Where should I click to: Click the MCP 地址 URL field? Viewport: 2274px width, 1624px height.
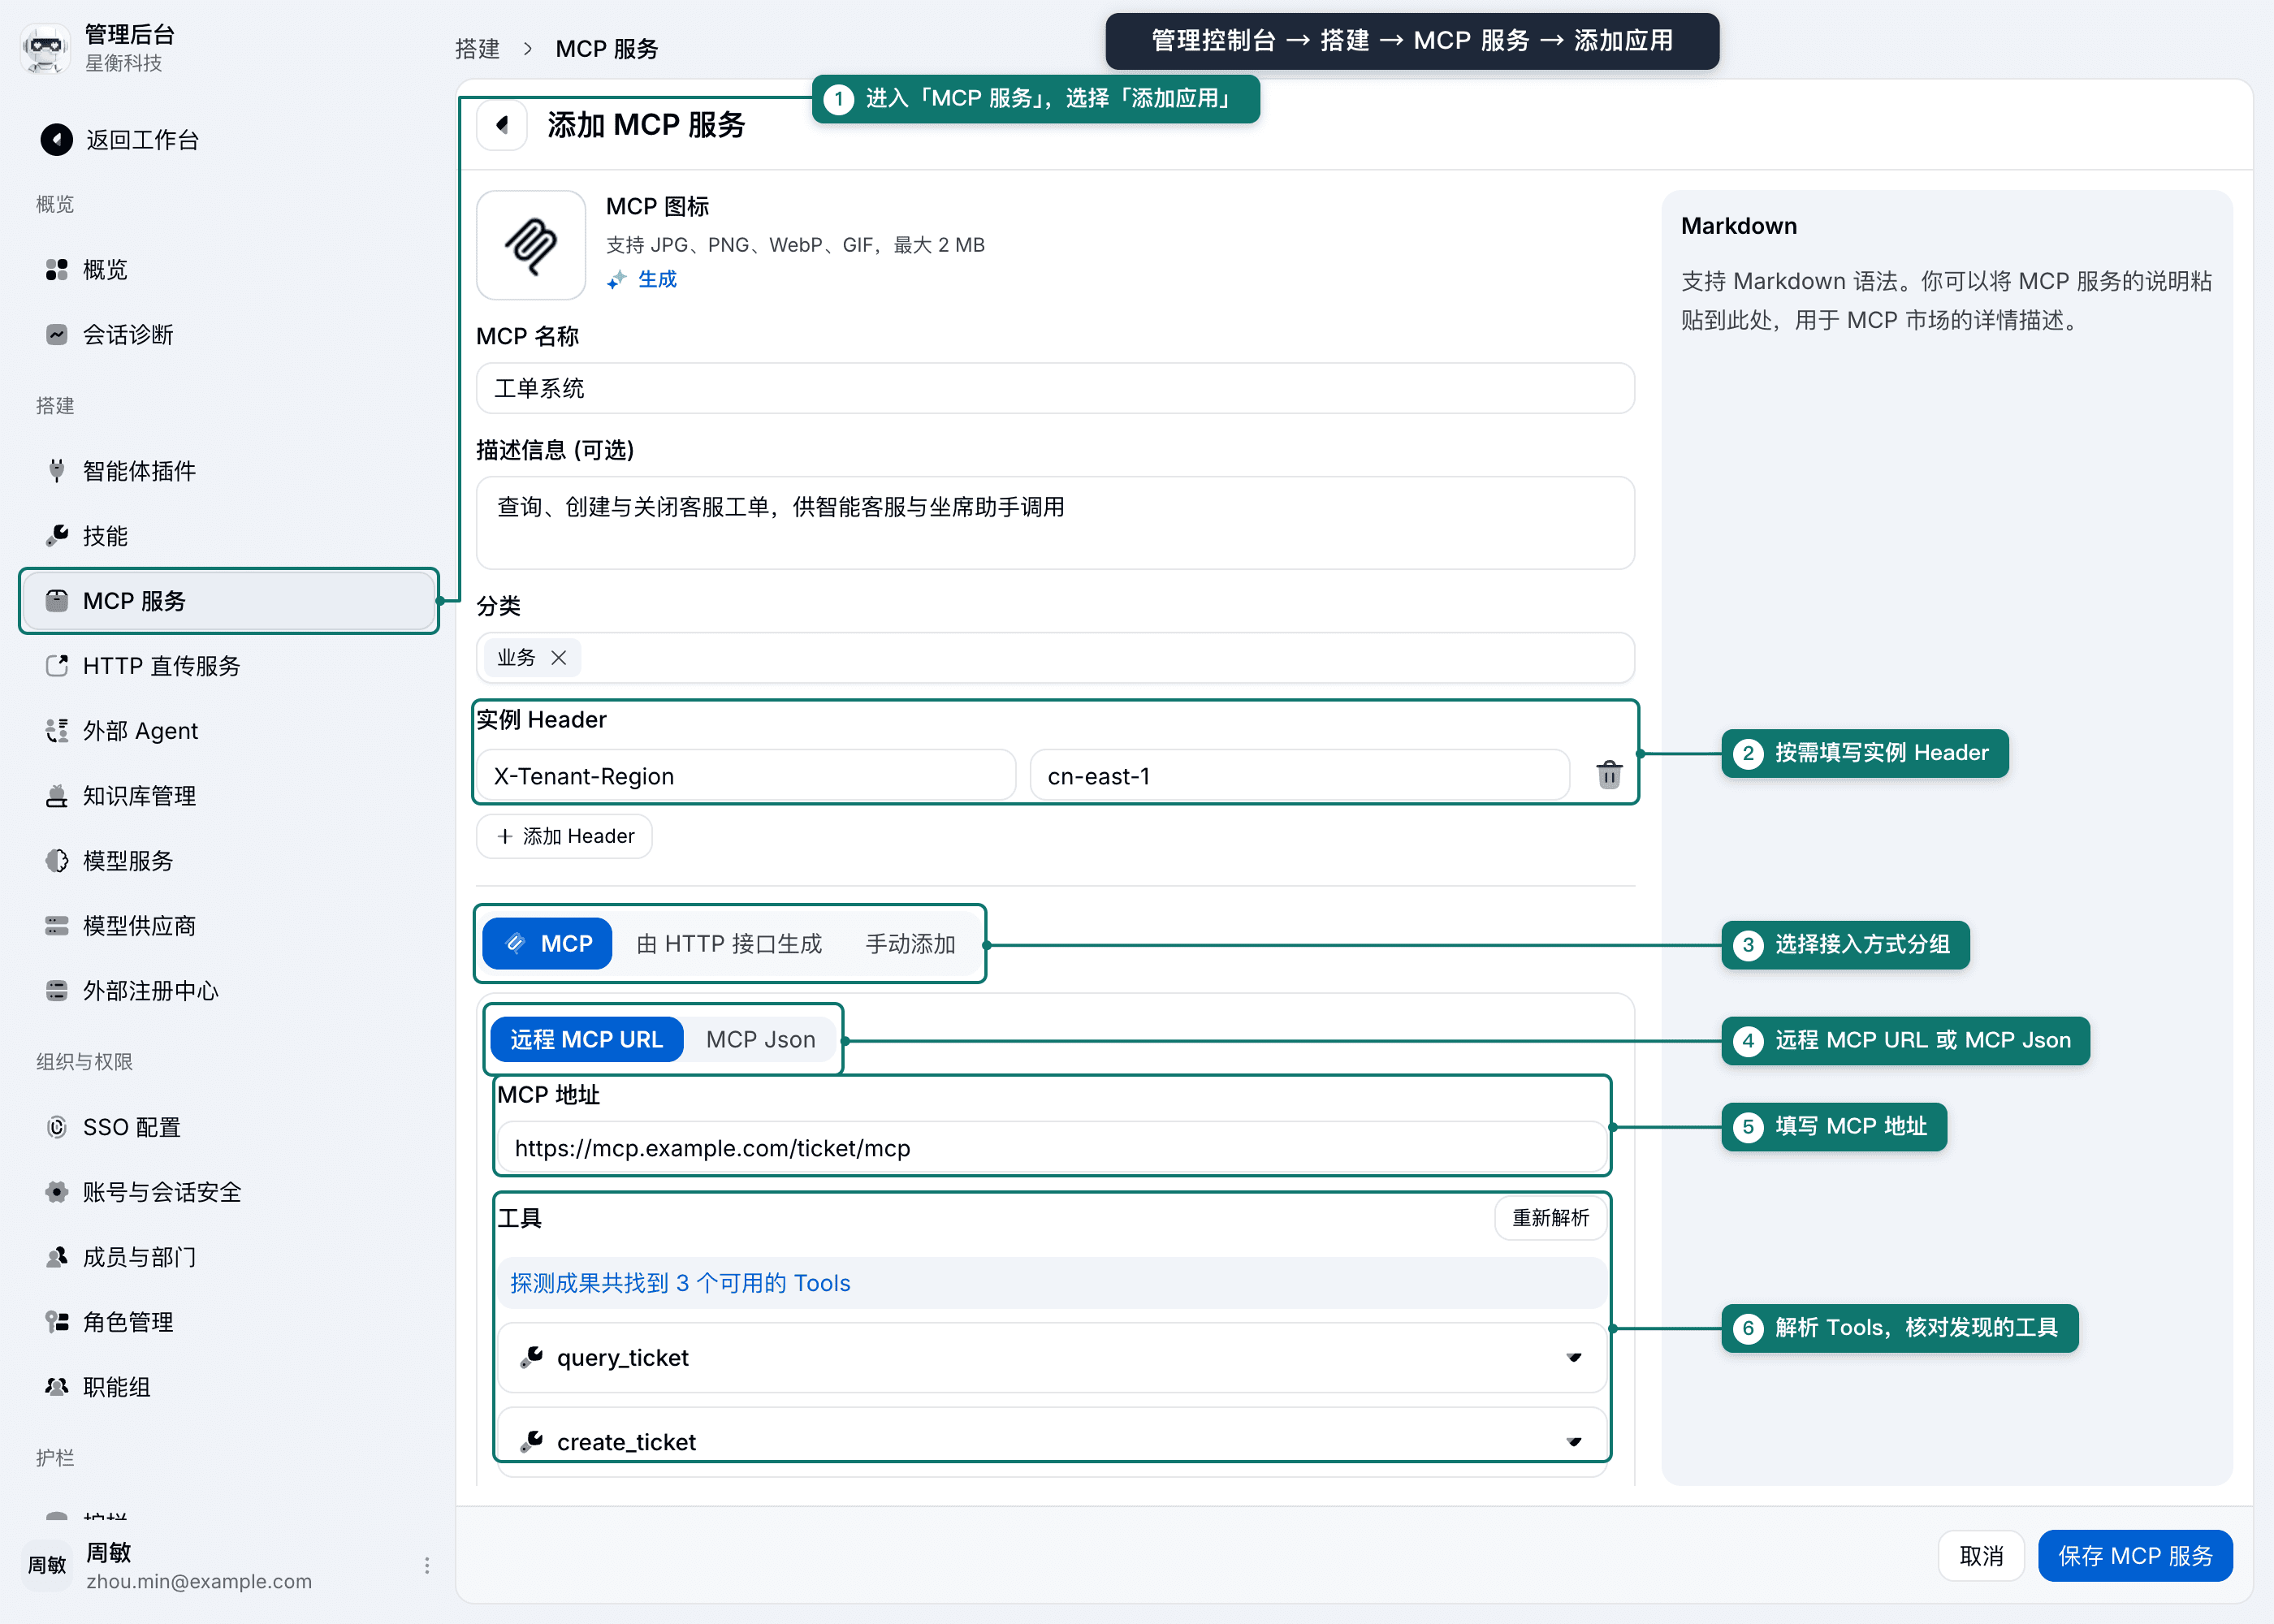point(1052,1147)
